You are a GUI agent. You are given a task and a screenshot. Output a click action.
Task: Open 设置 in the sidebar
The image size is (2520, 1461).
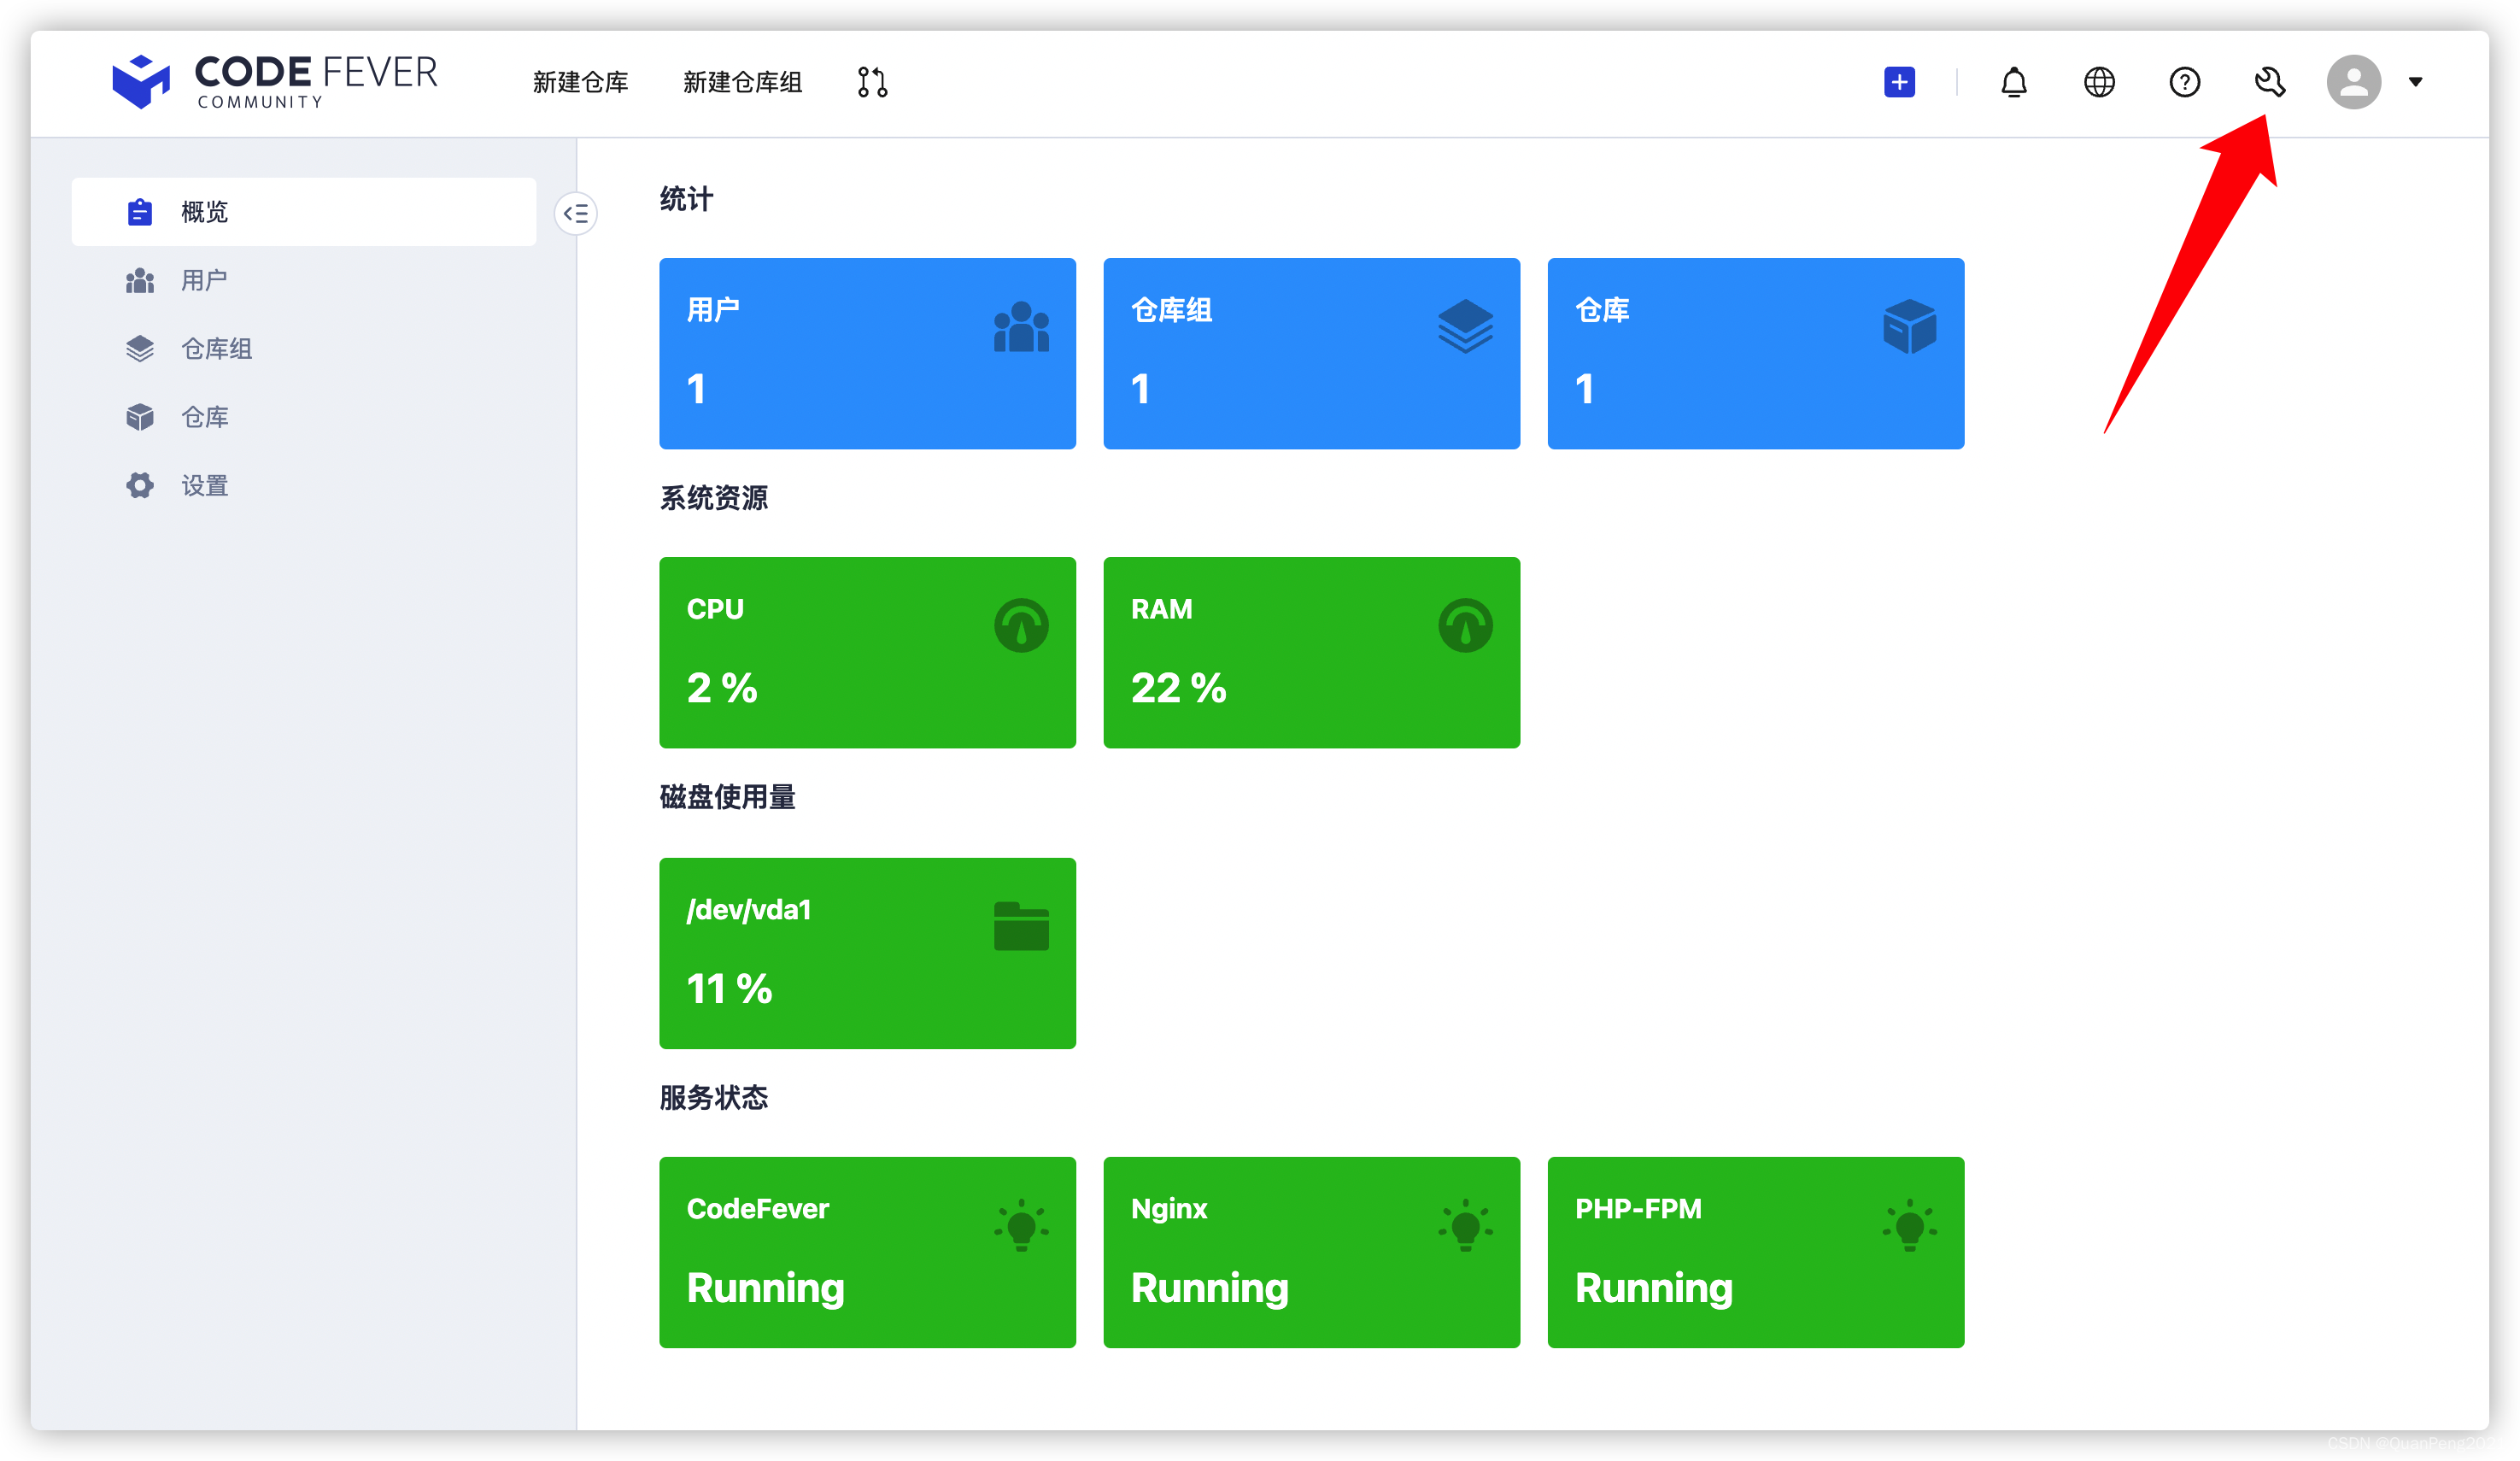pyautogui.click(x=204, y=486)
